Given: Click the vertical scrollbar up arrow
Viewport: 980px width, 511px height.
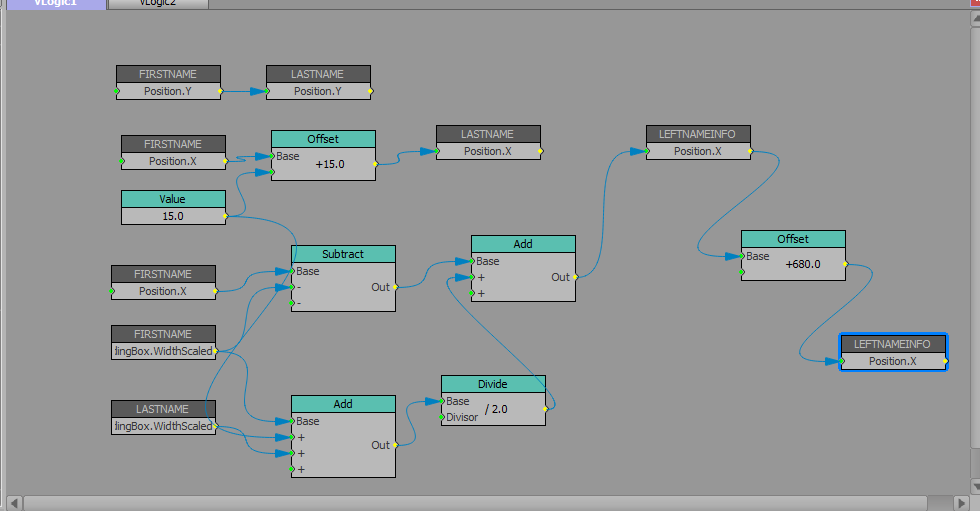Looking at the screenshot, I should 975,18.
